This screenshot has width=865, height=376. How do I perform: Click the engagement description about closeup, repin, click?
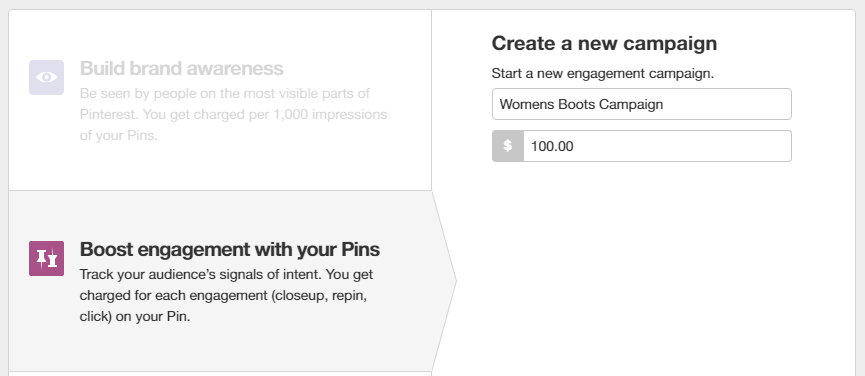226,296
